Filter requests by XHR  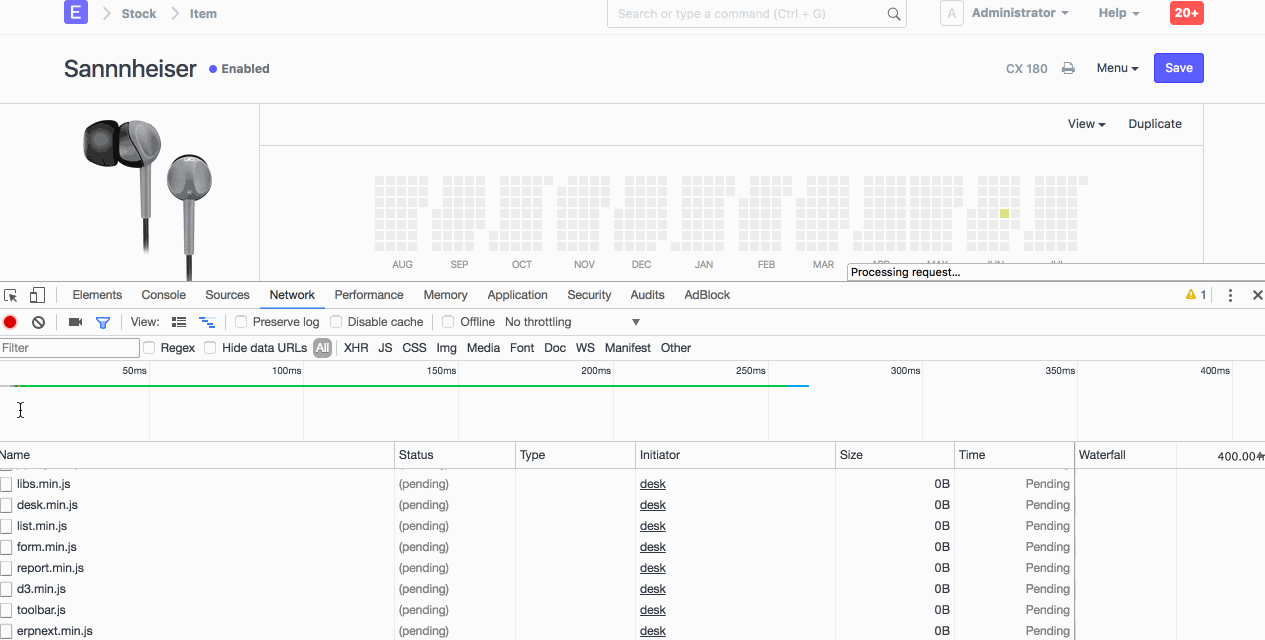tap(356, 348)
